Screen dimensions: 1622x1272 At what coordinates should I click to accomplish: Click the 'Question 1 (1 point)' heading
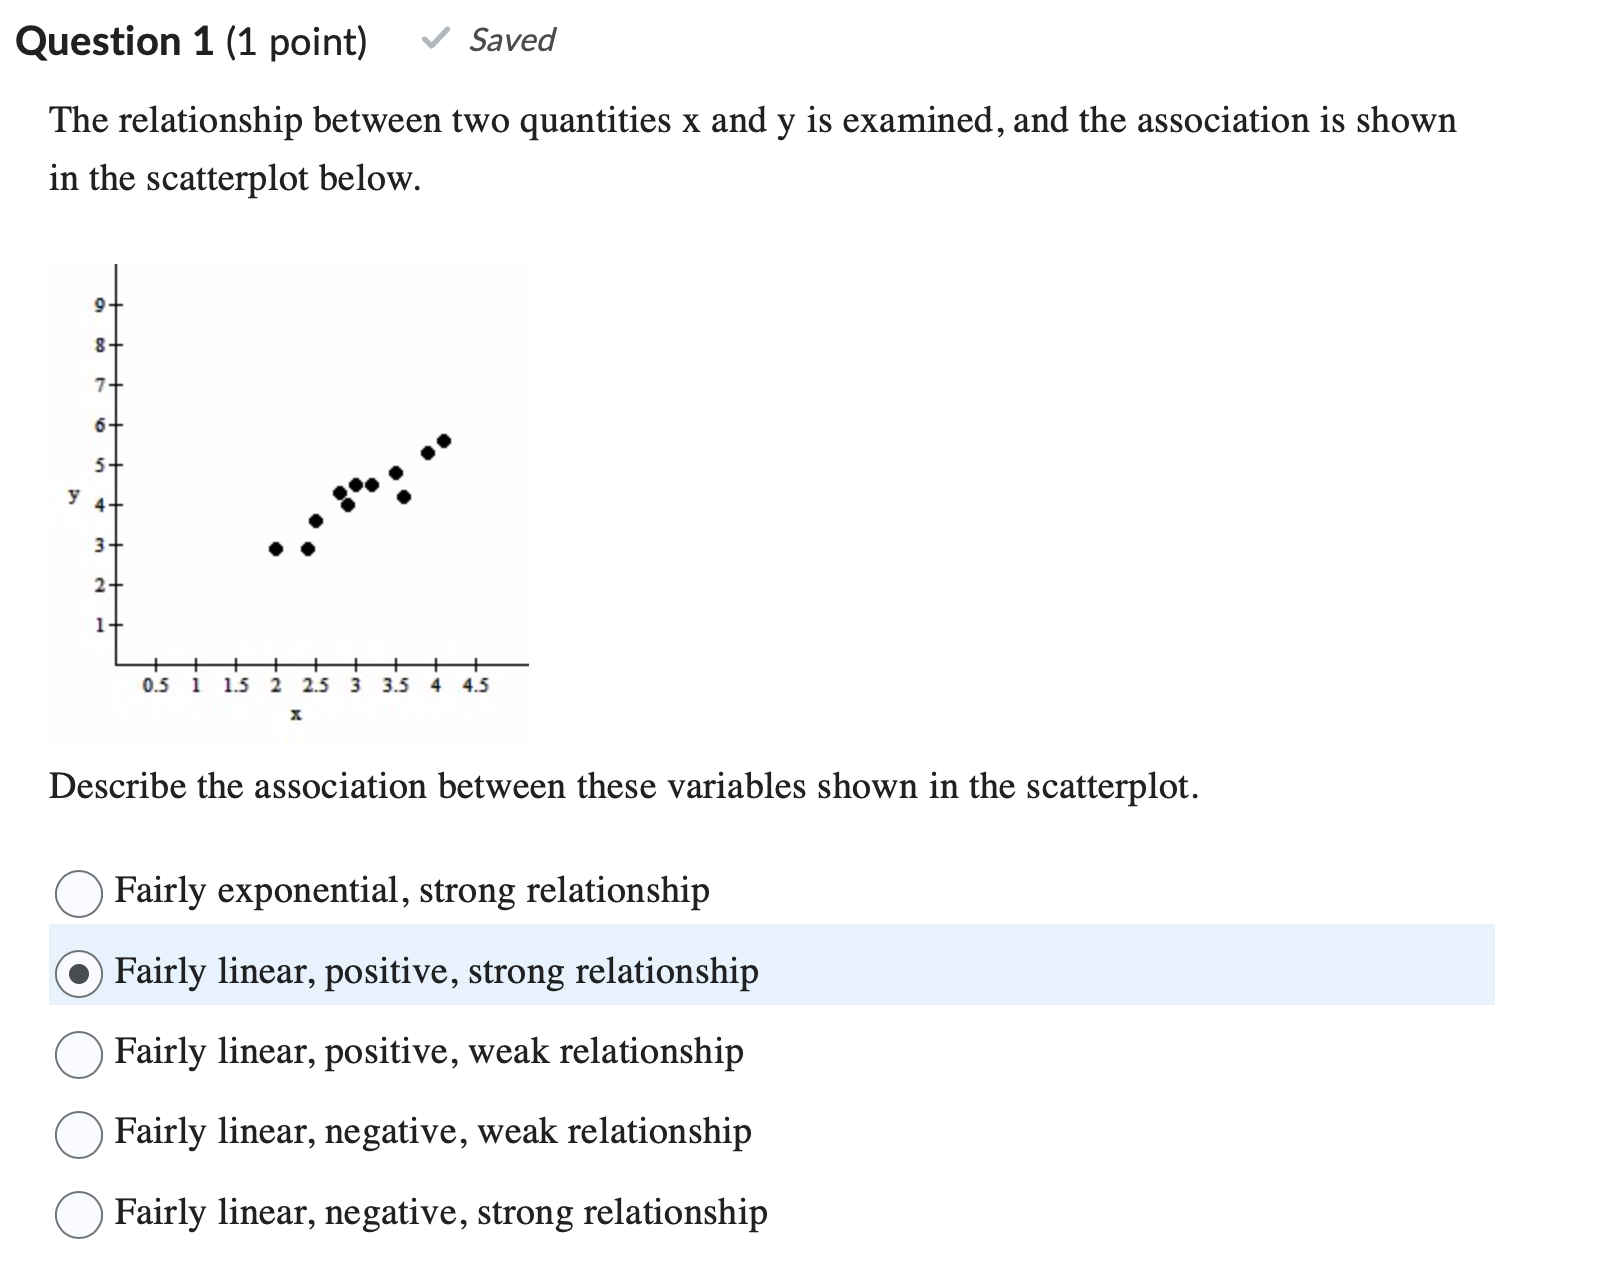(x=190, y=40)
